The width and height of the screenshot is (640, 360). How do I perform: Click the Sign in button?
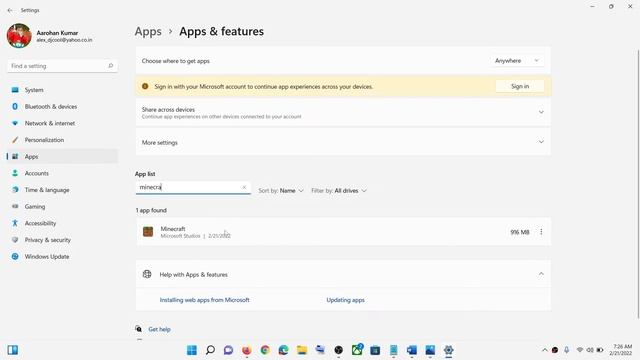click(x=520, y=86)
